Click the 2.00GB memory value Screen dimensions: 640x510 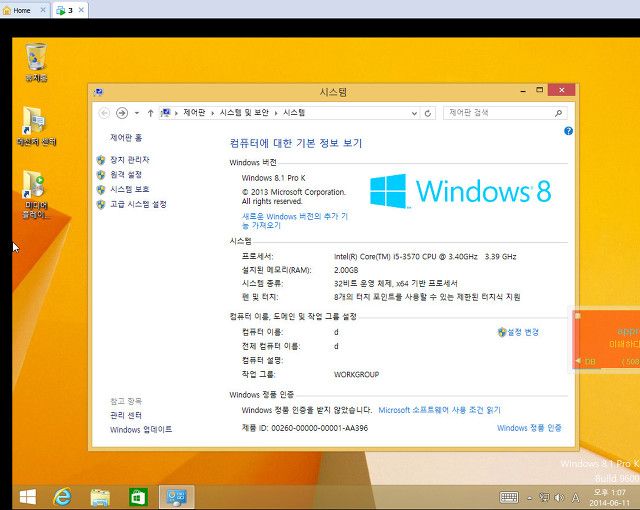(346, 270)
